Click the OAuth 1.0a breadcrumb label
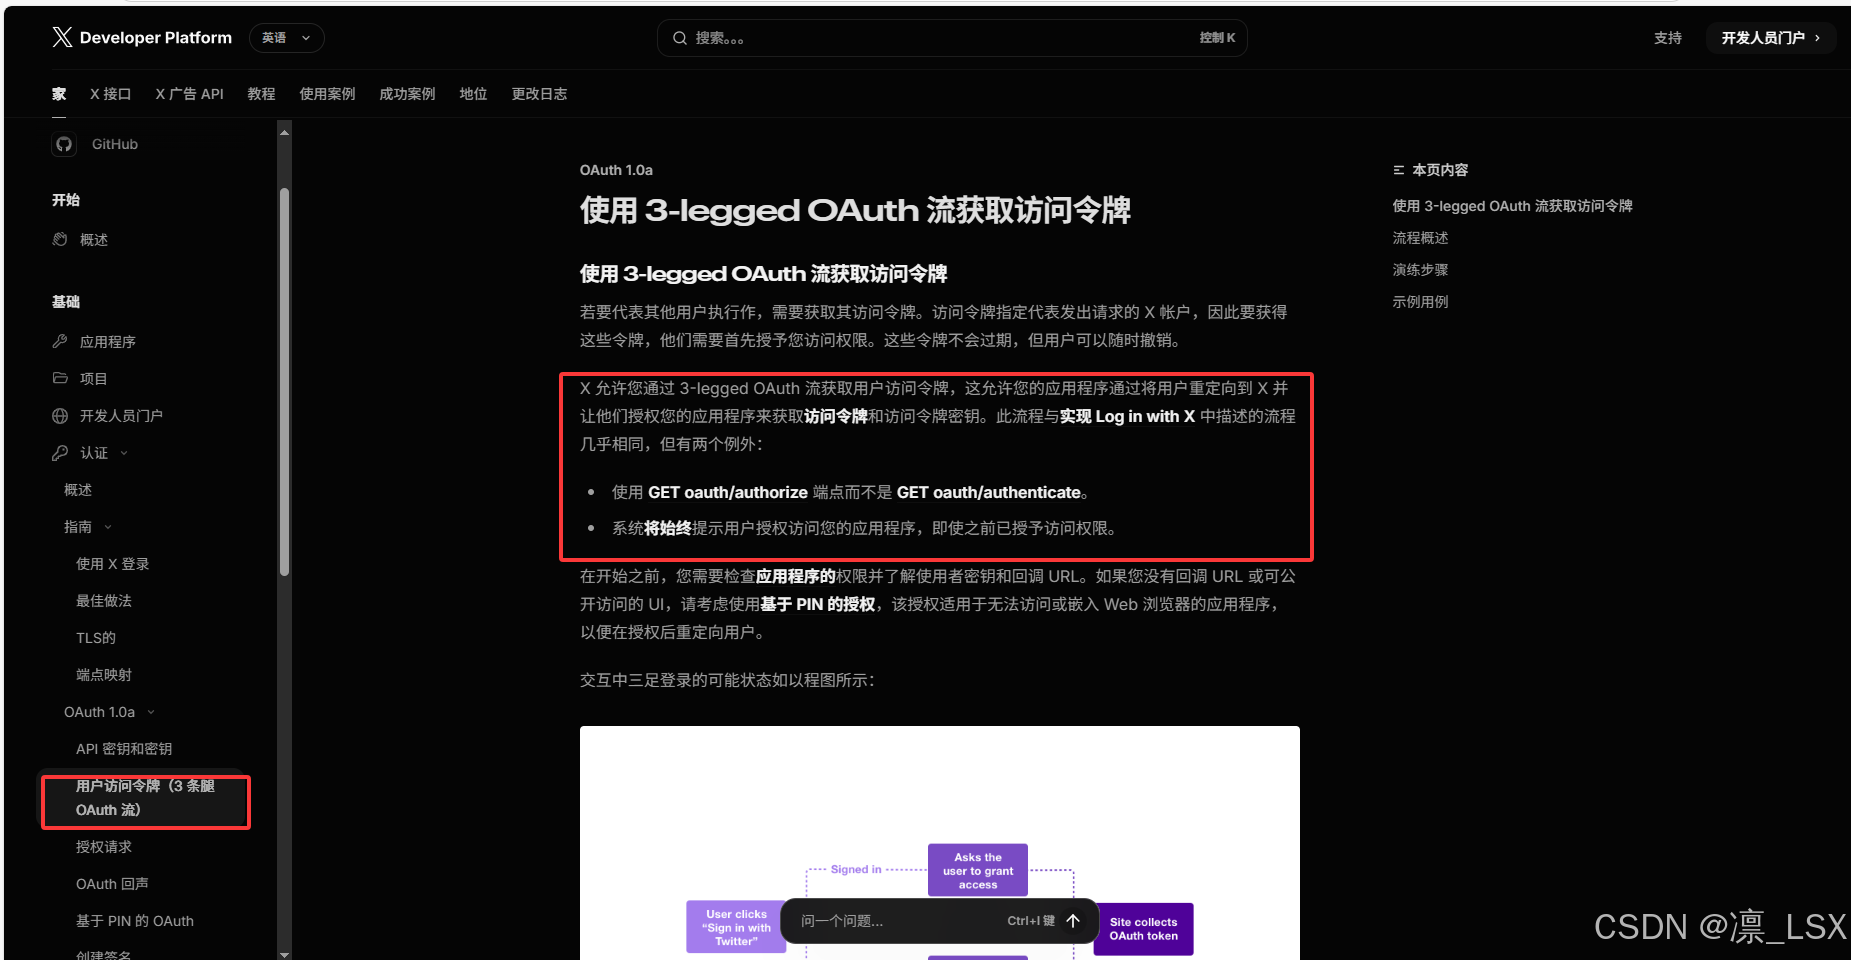 (x=616, y=170)
